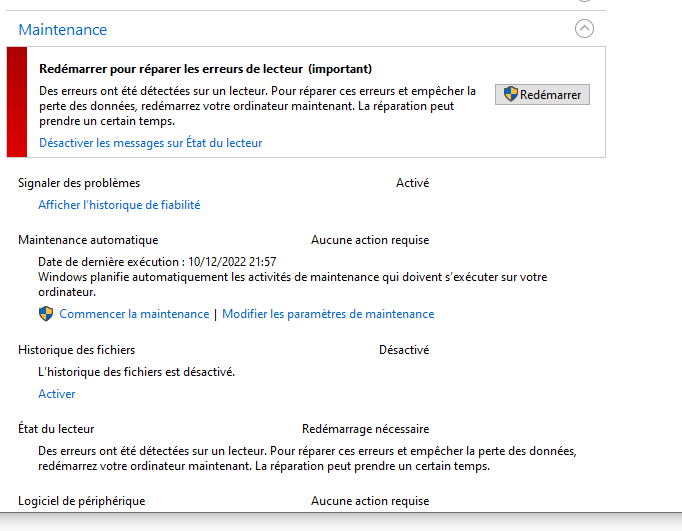This screenshot has height=531, width=682.
Task: Click Commencer la maintenance link
Action: tap(134, 314)
